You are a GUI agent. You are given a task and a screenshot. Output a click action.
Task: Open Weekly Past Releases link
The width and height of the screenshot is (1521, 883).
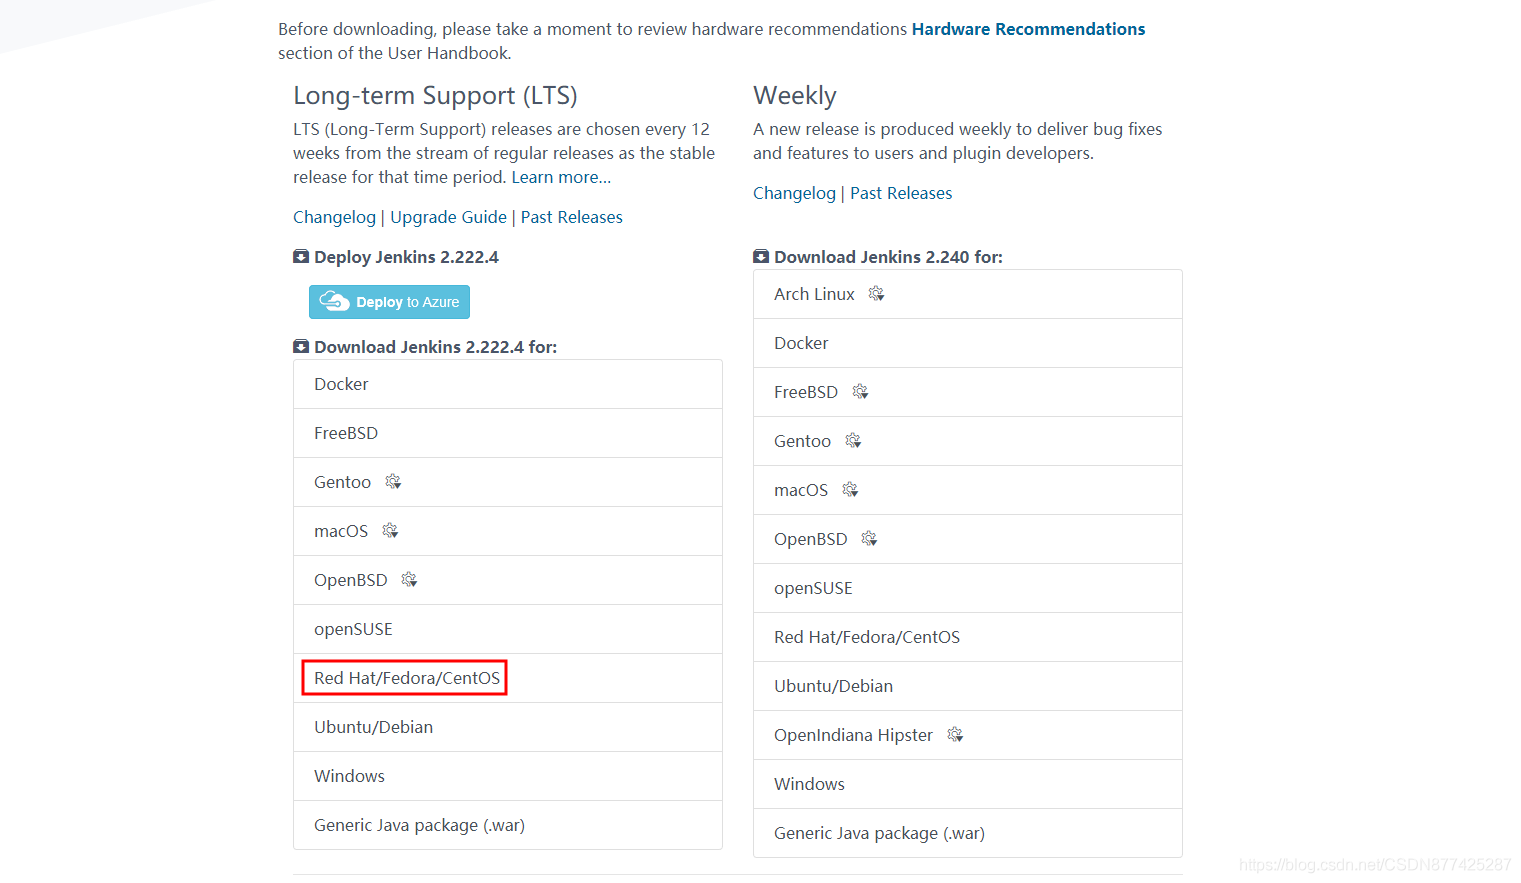pyautogui.click(x=901, y=193)
